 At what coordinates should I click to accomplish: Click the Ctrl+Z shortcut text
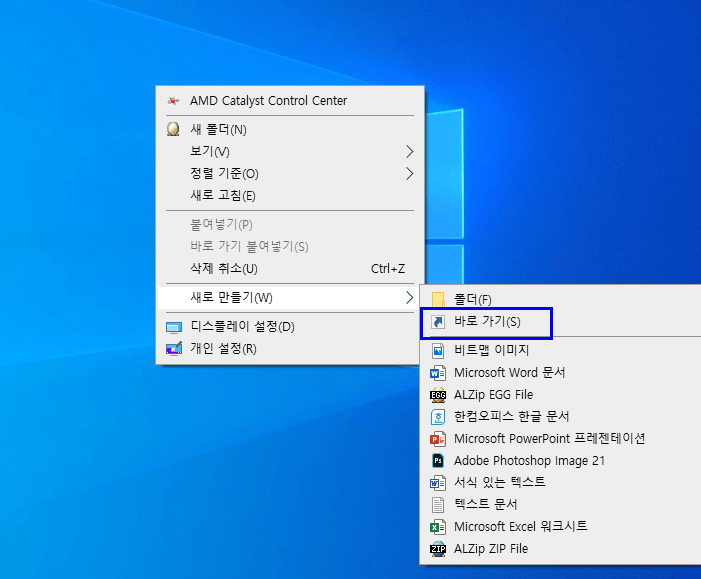tap(388, 269)
